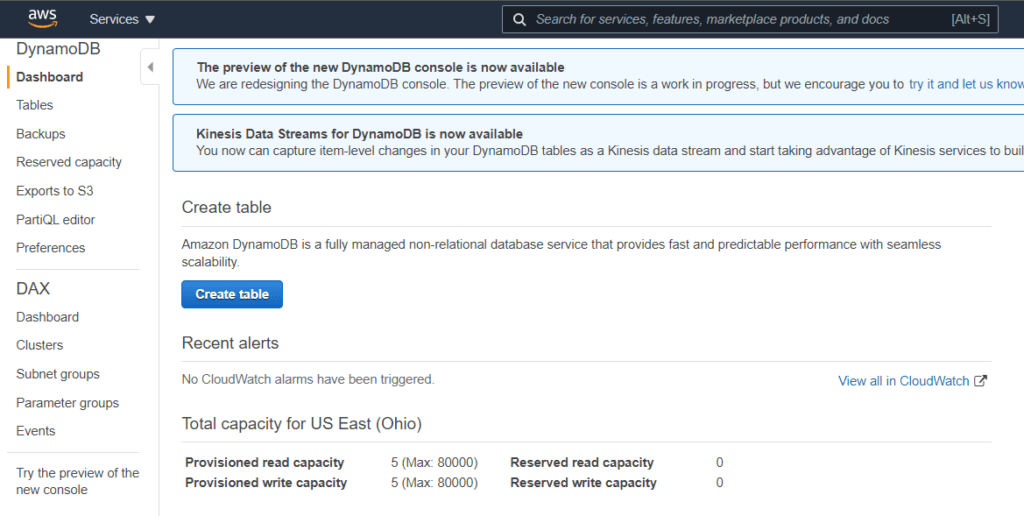1024x516 pixels.
Task: Click the search magnifier icon
Action: (x=519, y=20)
